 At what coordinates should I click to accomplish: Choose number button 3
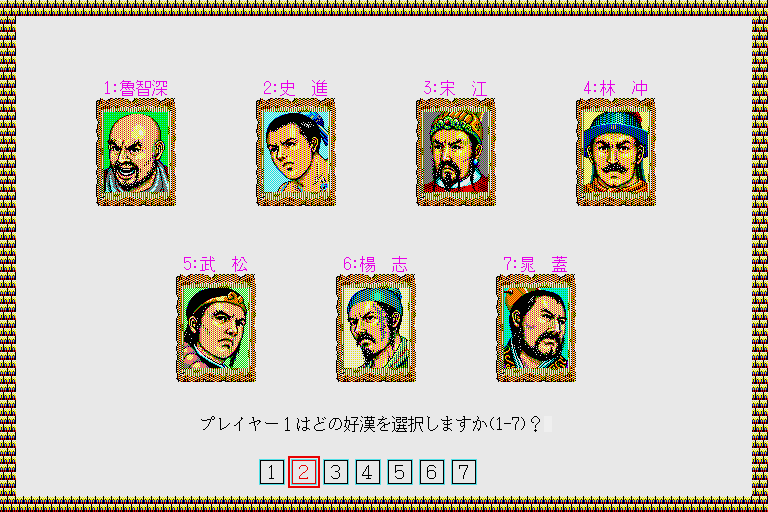[x=336, y=472]
